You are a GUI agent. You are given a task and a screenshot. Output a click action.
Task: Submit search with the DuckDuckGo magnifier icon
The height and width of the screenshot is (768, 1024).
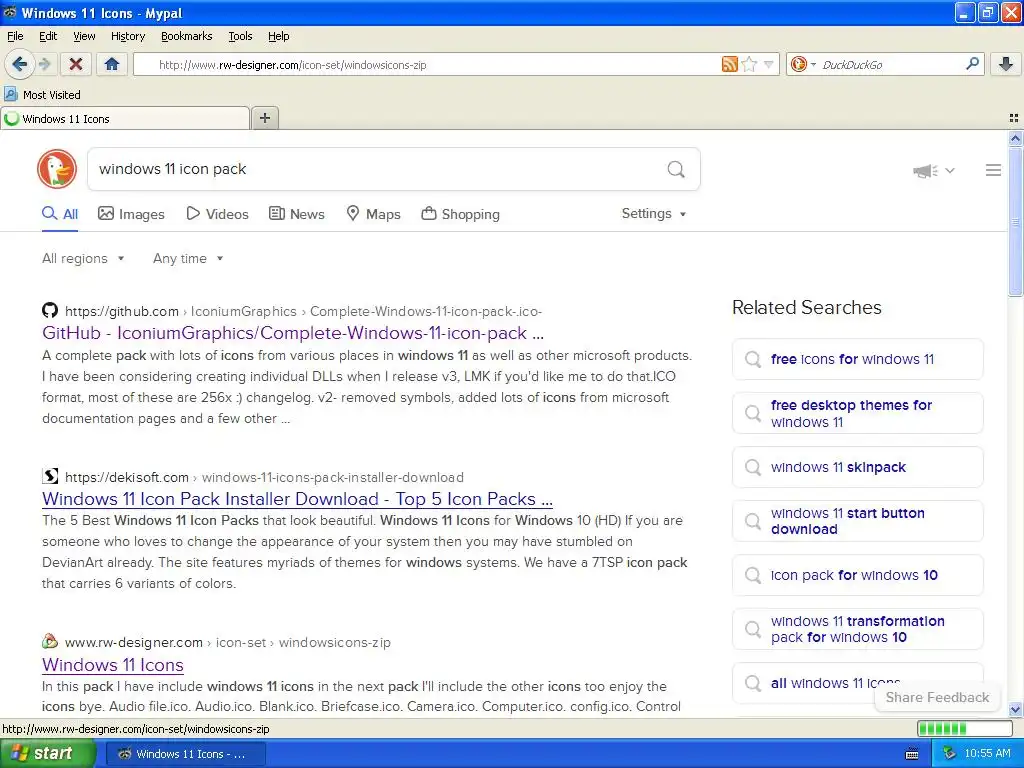pos(676,169)
